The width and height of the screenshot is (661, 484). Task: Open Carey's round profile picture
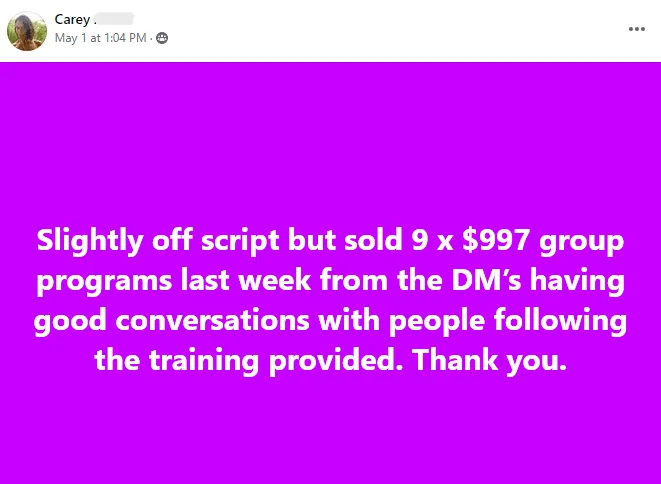pyautogui.click(x=27, y=31)
